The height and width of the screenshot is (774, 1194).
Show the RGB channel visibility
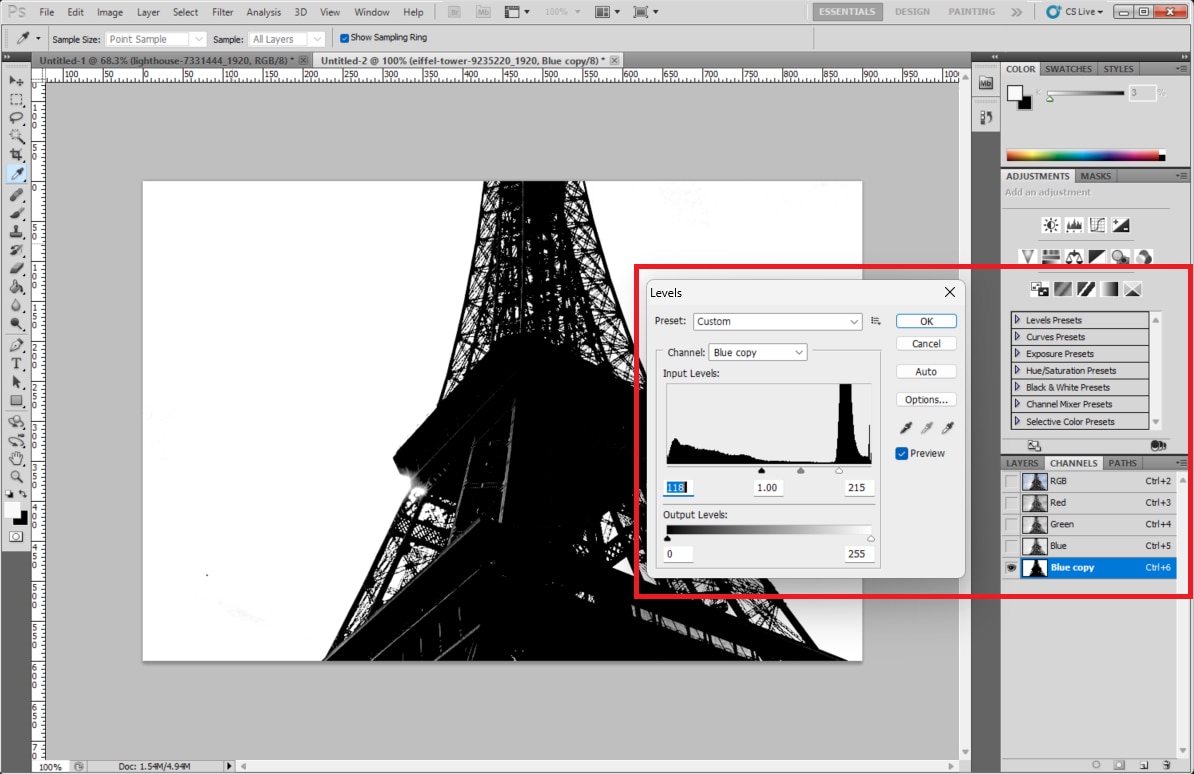pyautogui.click(x=1010, y=481)
